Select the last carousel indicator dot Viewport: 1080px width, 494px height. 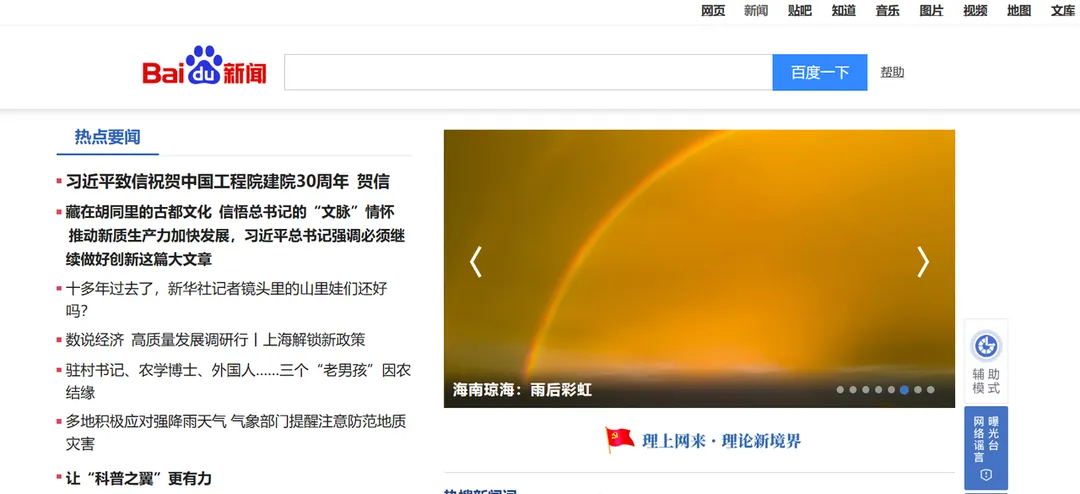tap(931, 390)
